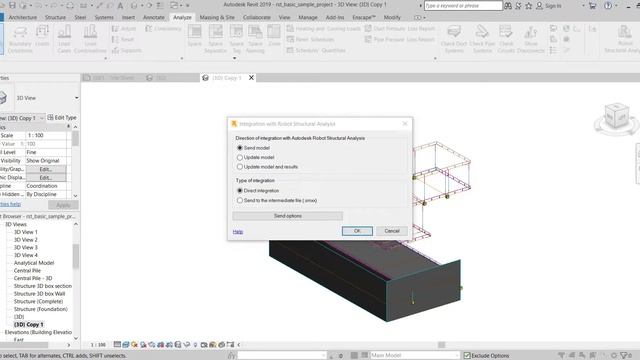The height and width of the screenshot is (360, 640).
Task: Select the Update model radio button
Action: point(240,157)
